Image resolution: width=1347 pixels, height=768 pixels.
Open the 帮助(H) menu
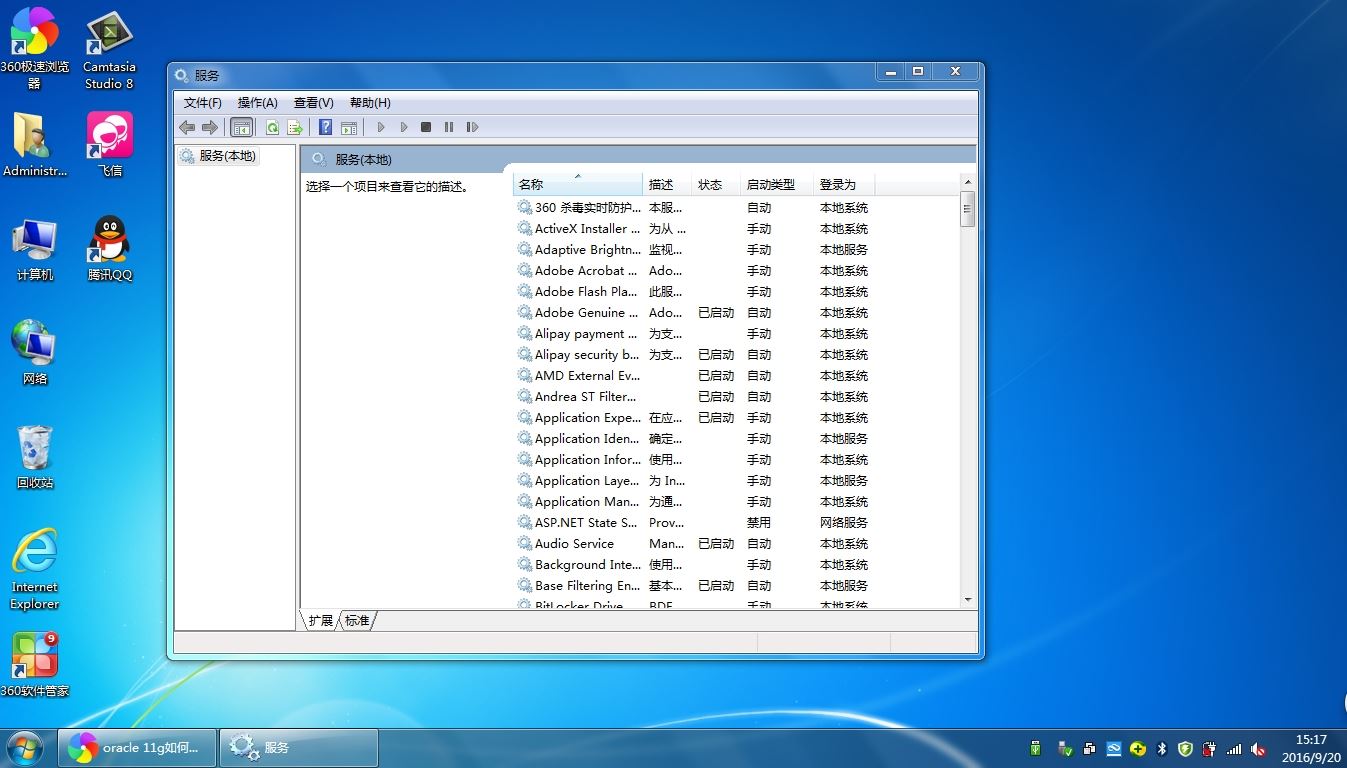(x=370, y=103)
